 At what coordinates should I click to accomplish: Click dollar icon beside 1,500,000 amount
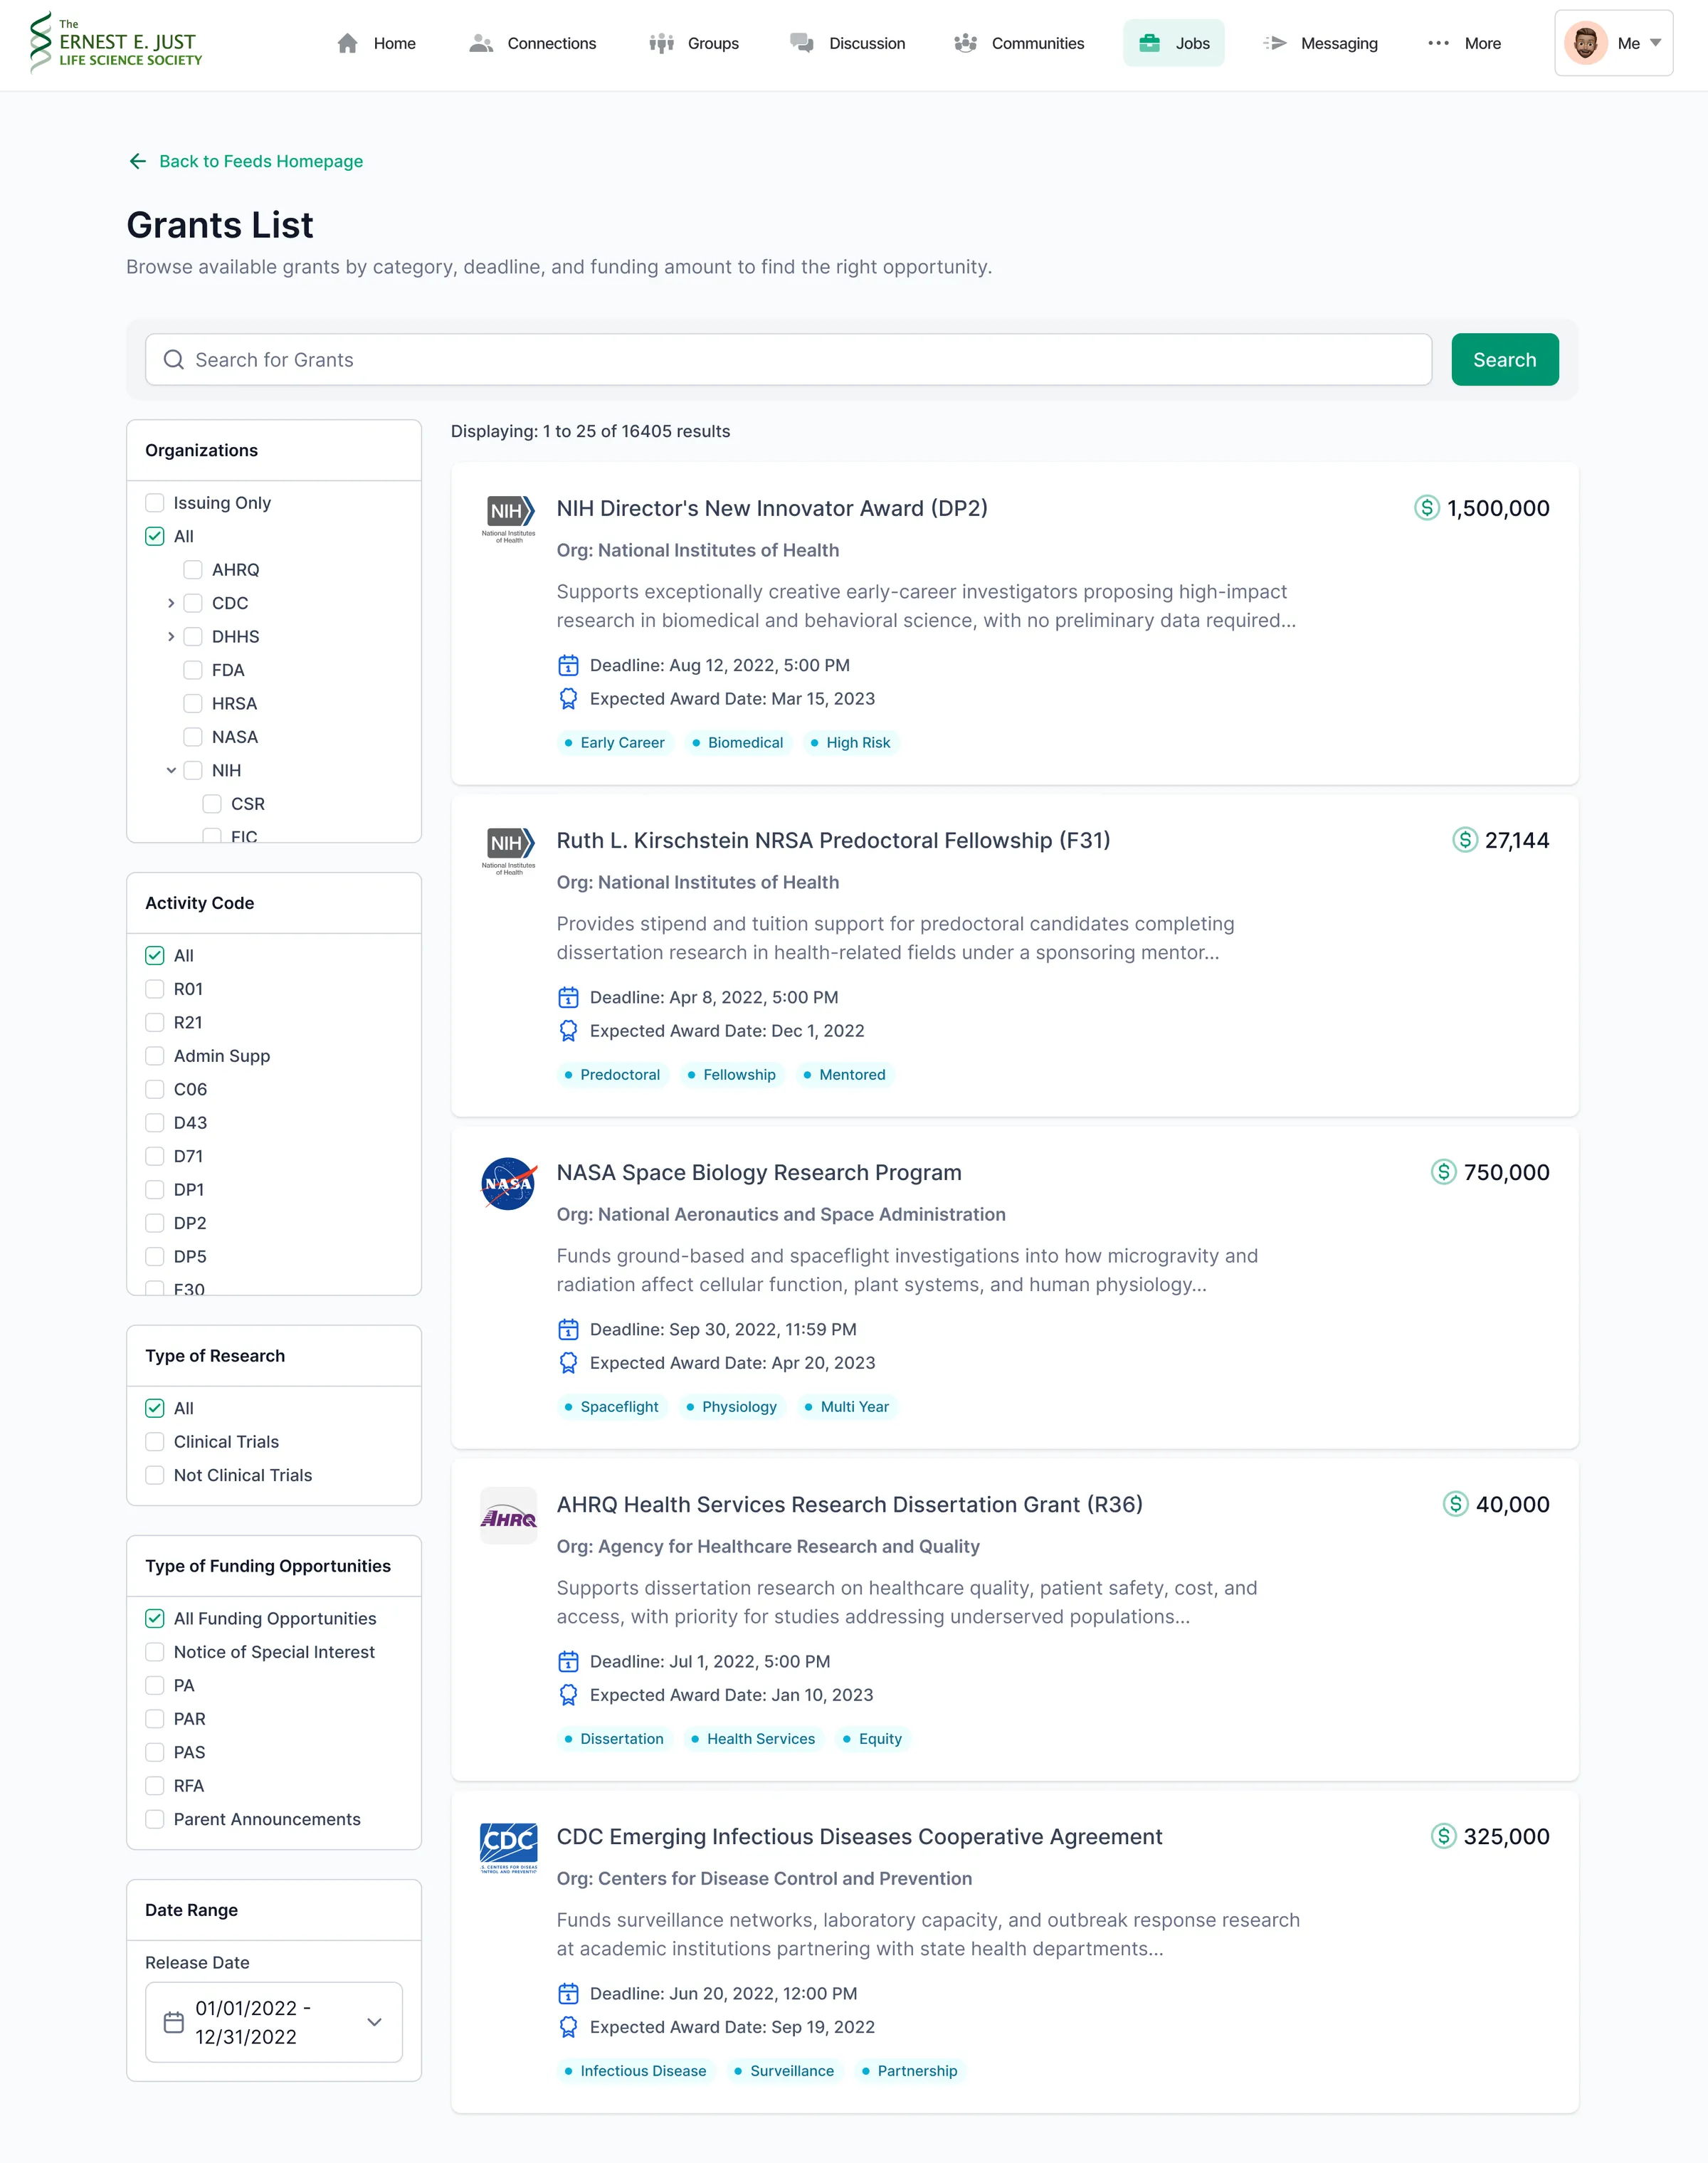1427,508
